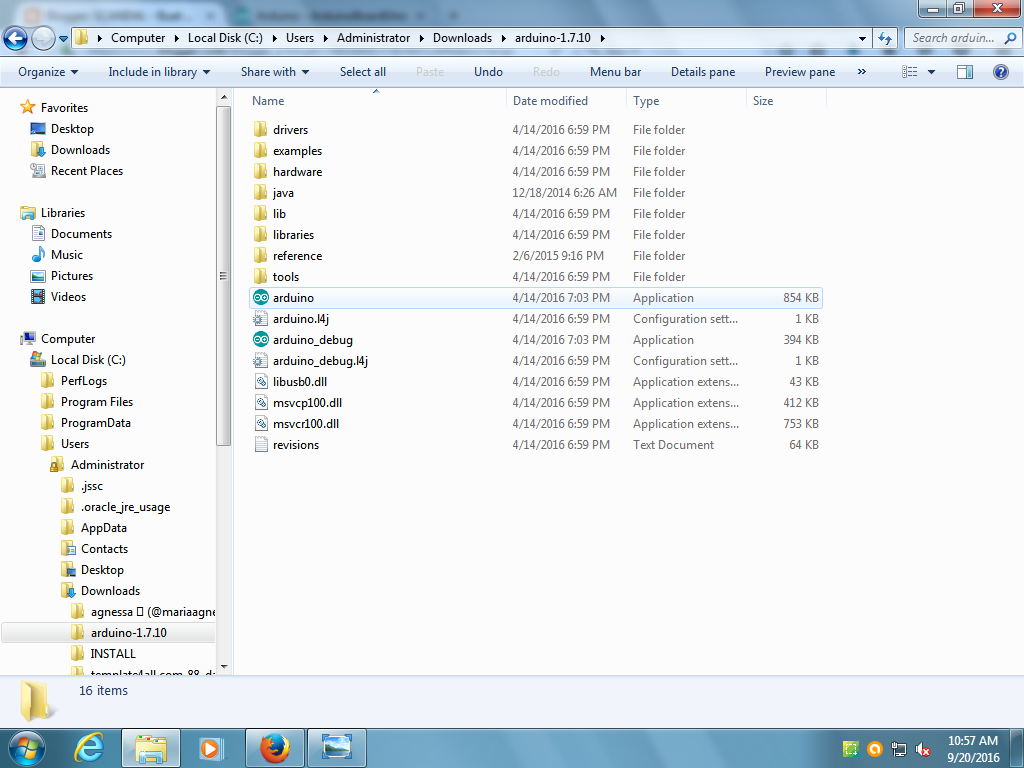This screenshot has height=768, width=1024.
Task: Click the Favorites star icon
Action: click(x=27, y=107)
